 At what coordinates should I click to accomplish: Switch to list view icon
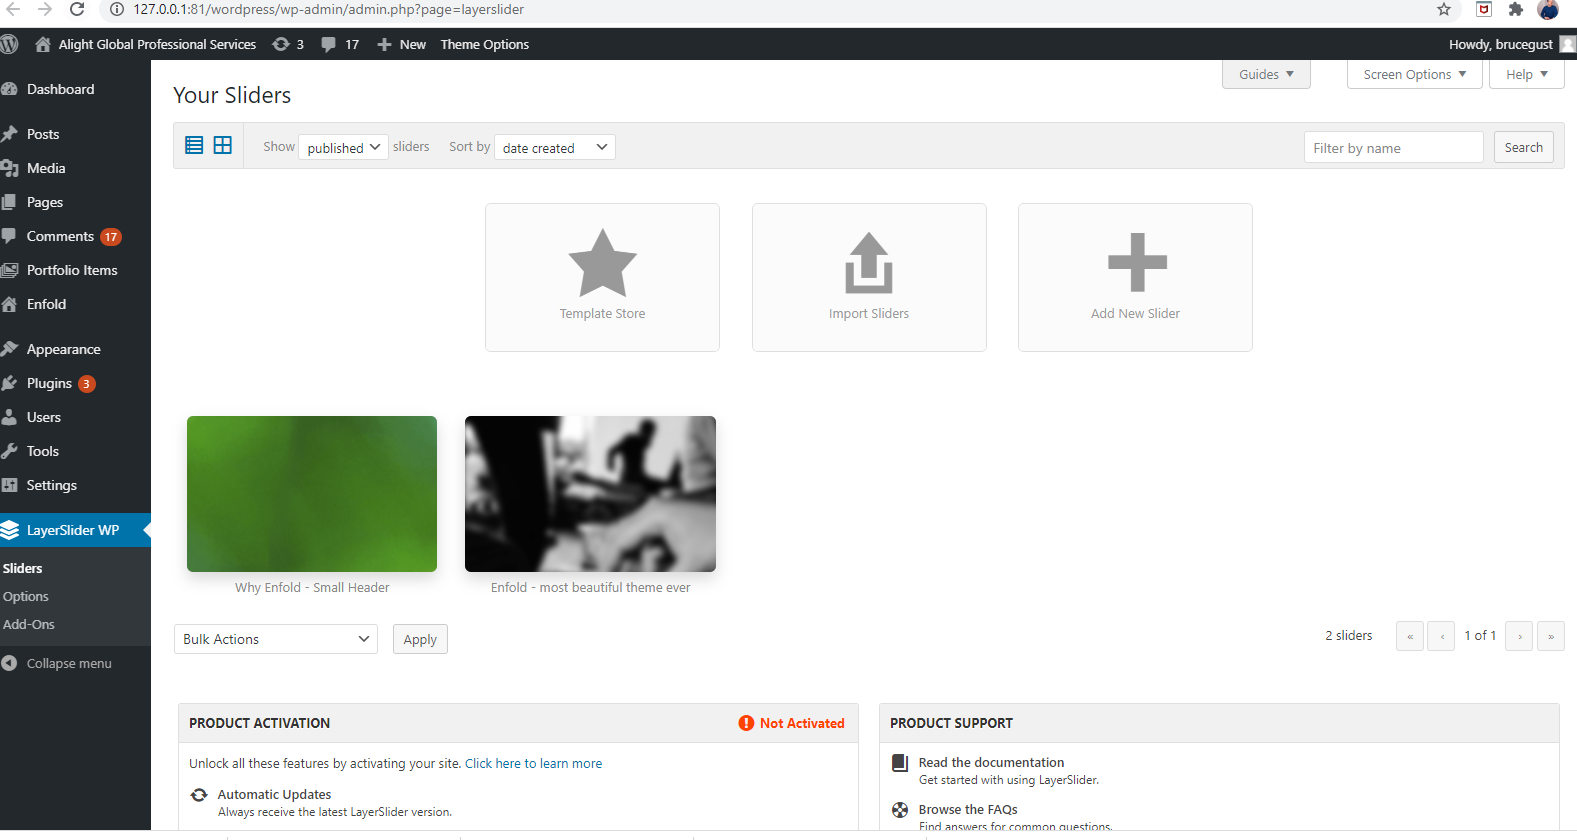[194, 145]
